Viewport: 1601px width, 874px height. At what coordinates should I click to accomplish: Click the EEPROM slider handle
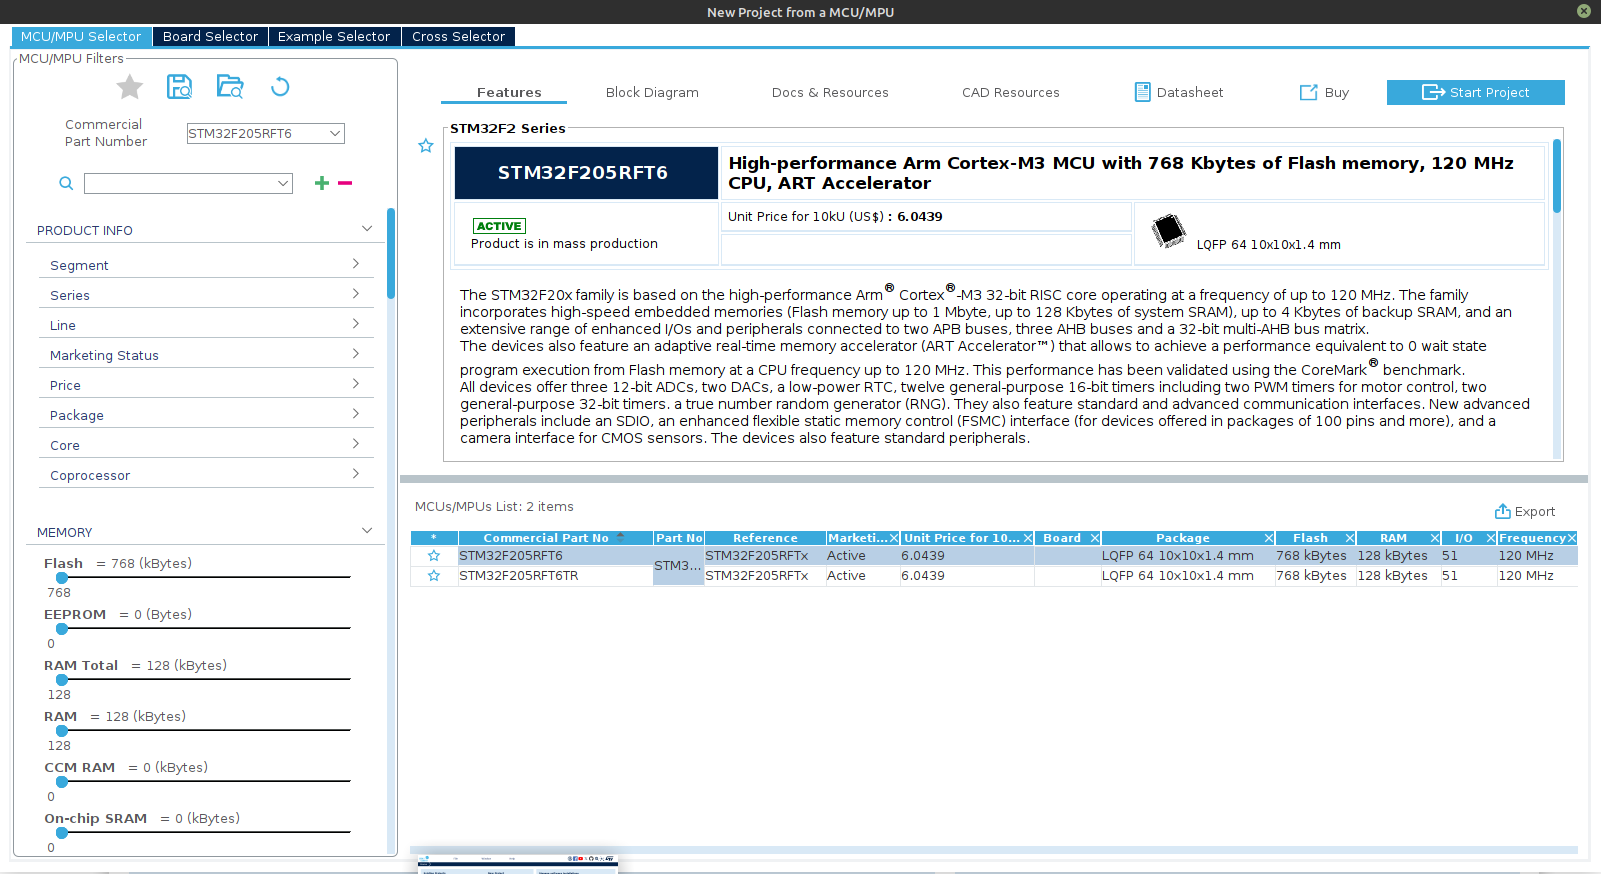click(62, 629)
